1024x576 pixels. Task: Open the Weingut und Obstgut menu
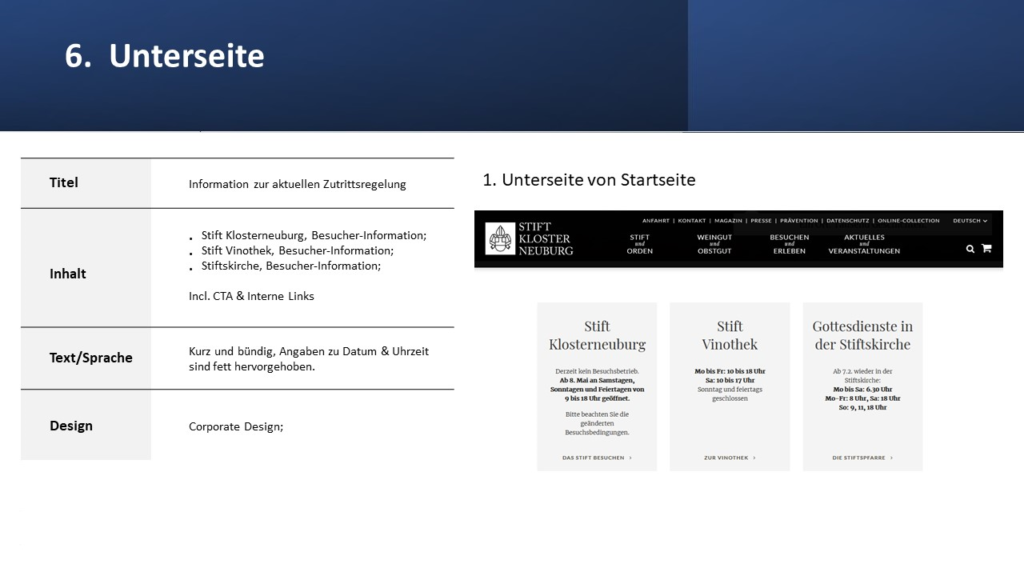714,244
